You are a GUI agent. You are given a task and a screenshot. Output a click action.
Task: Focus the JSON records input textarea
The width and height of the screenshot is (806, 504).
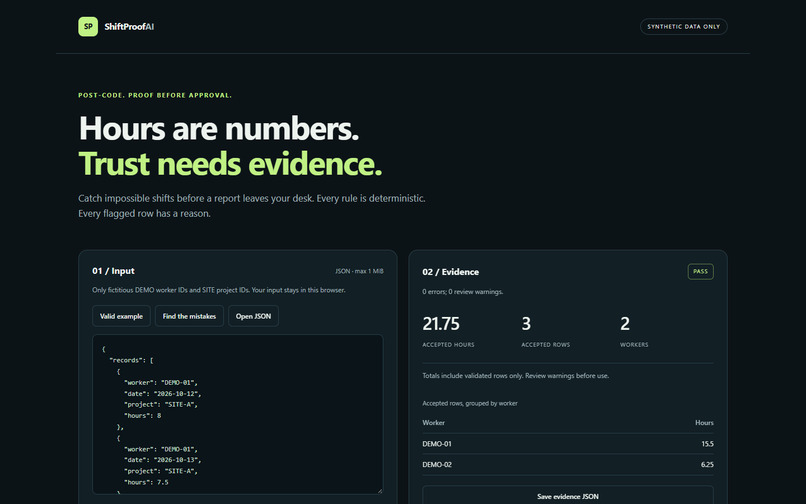pyautogui.click(x=237, y=415)
